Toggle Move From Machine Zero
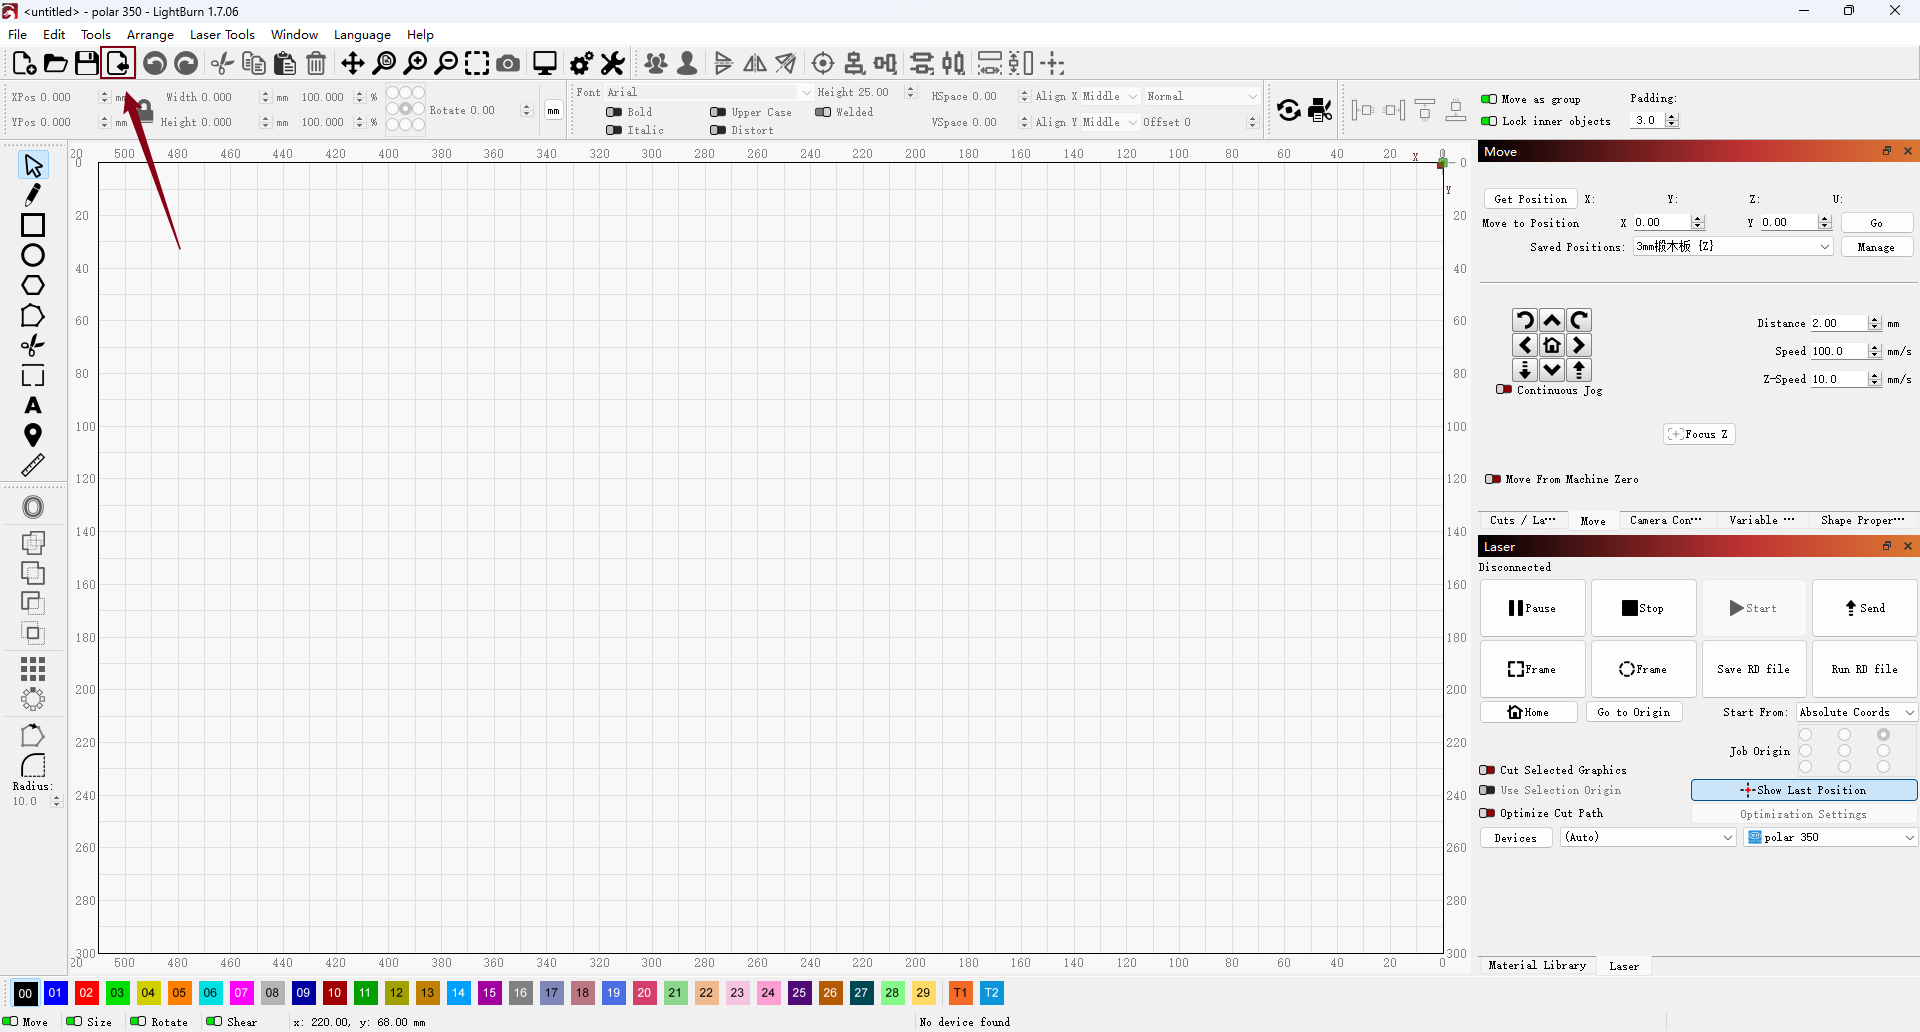This screenshot has width=1920, height=1032. point(1493,479)
